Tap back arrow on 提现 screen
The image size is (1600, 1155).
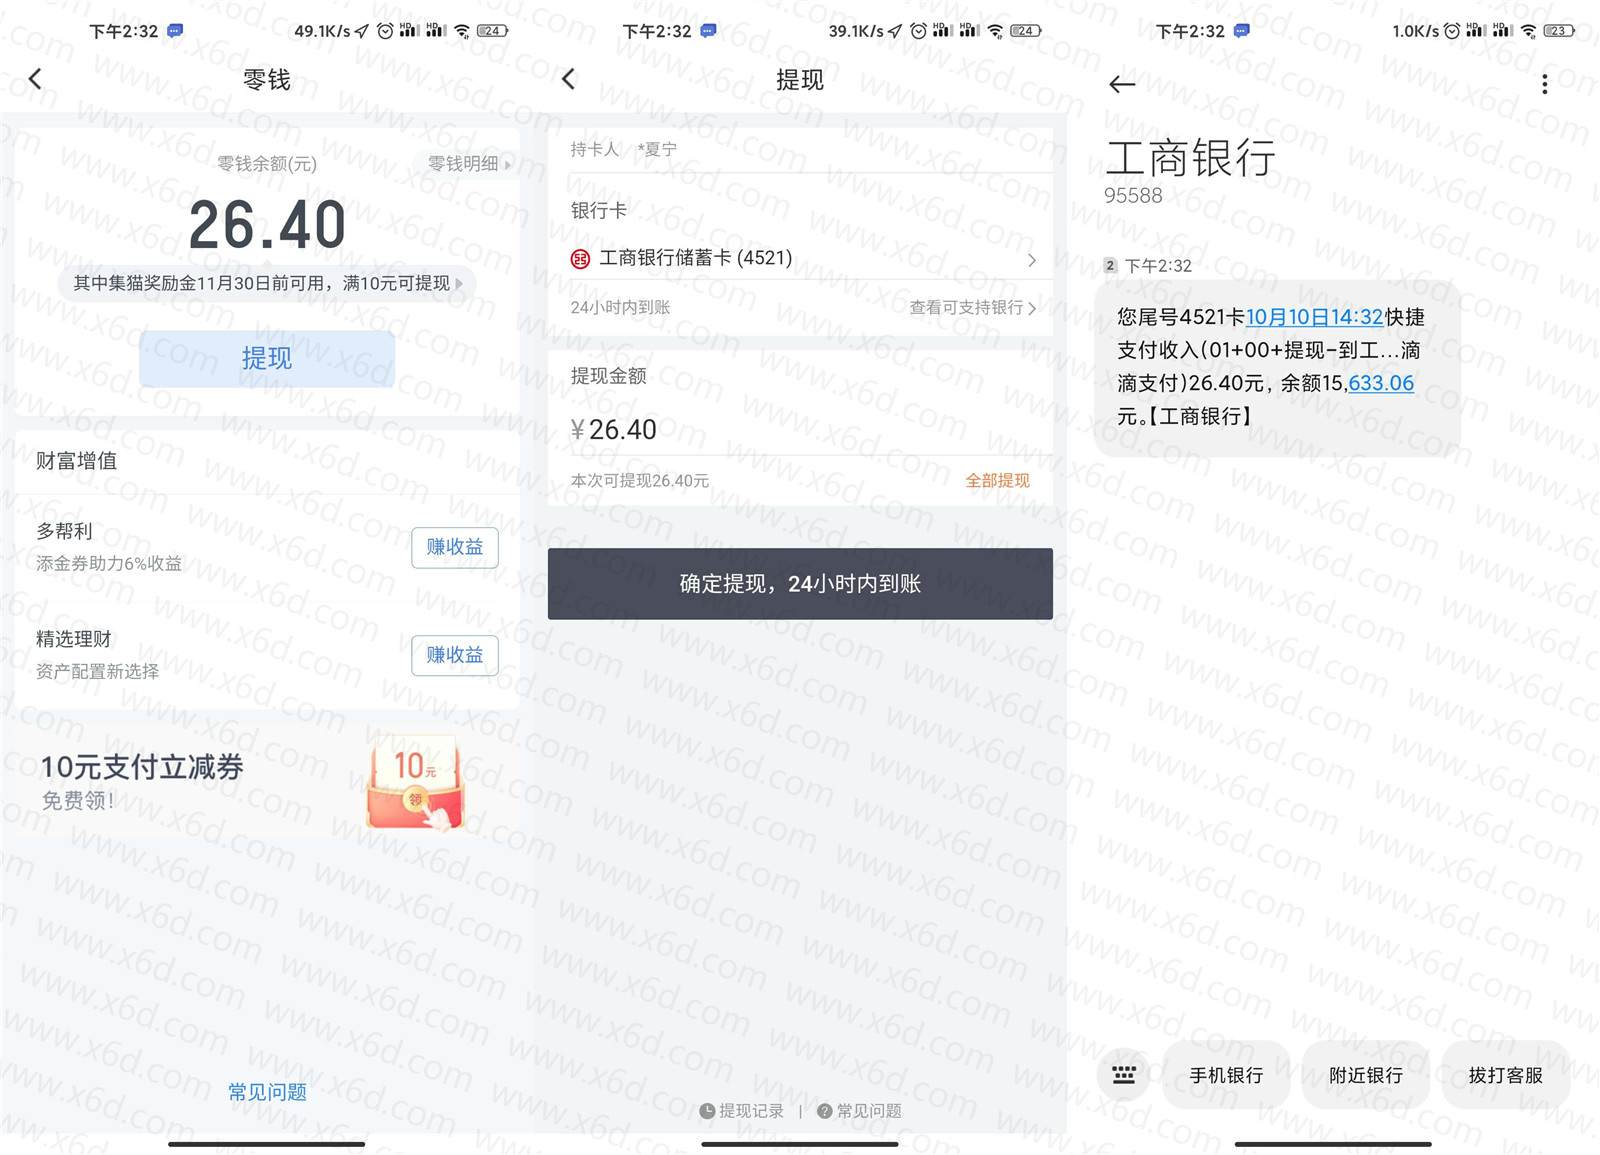click(x=569, y=79)
